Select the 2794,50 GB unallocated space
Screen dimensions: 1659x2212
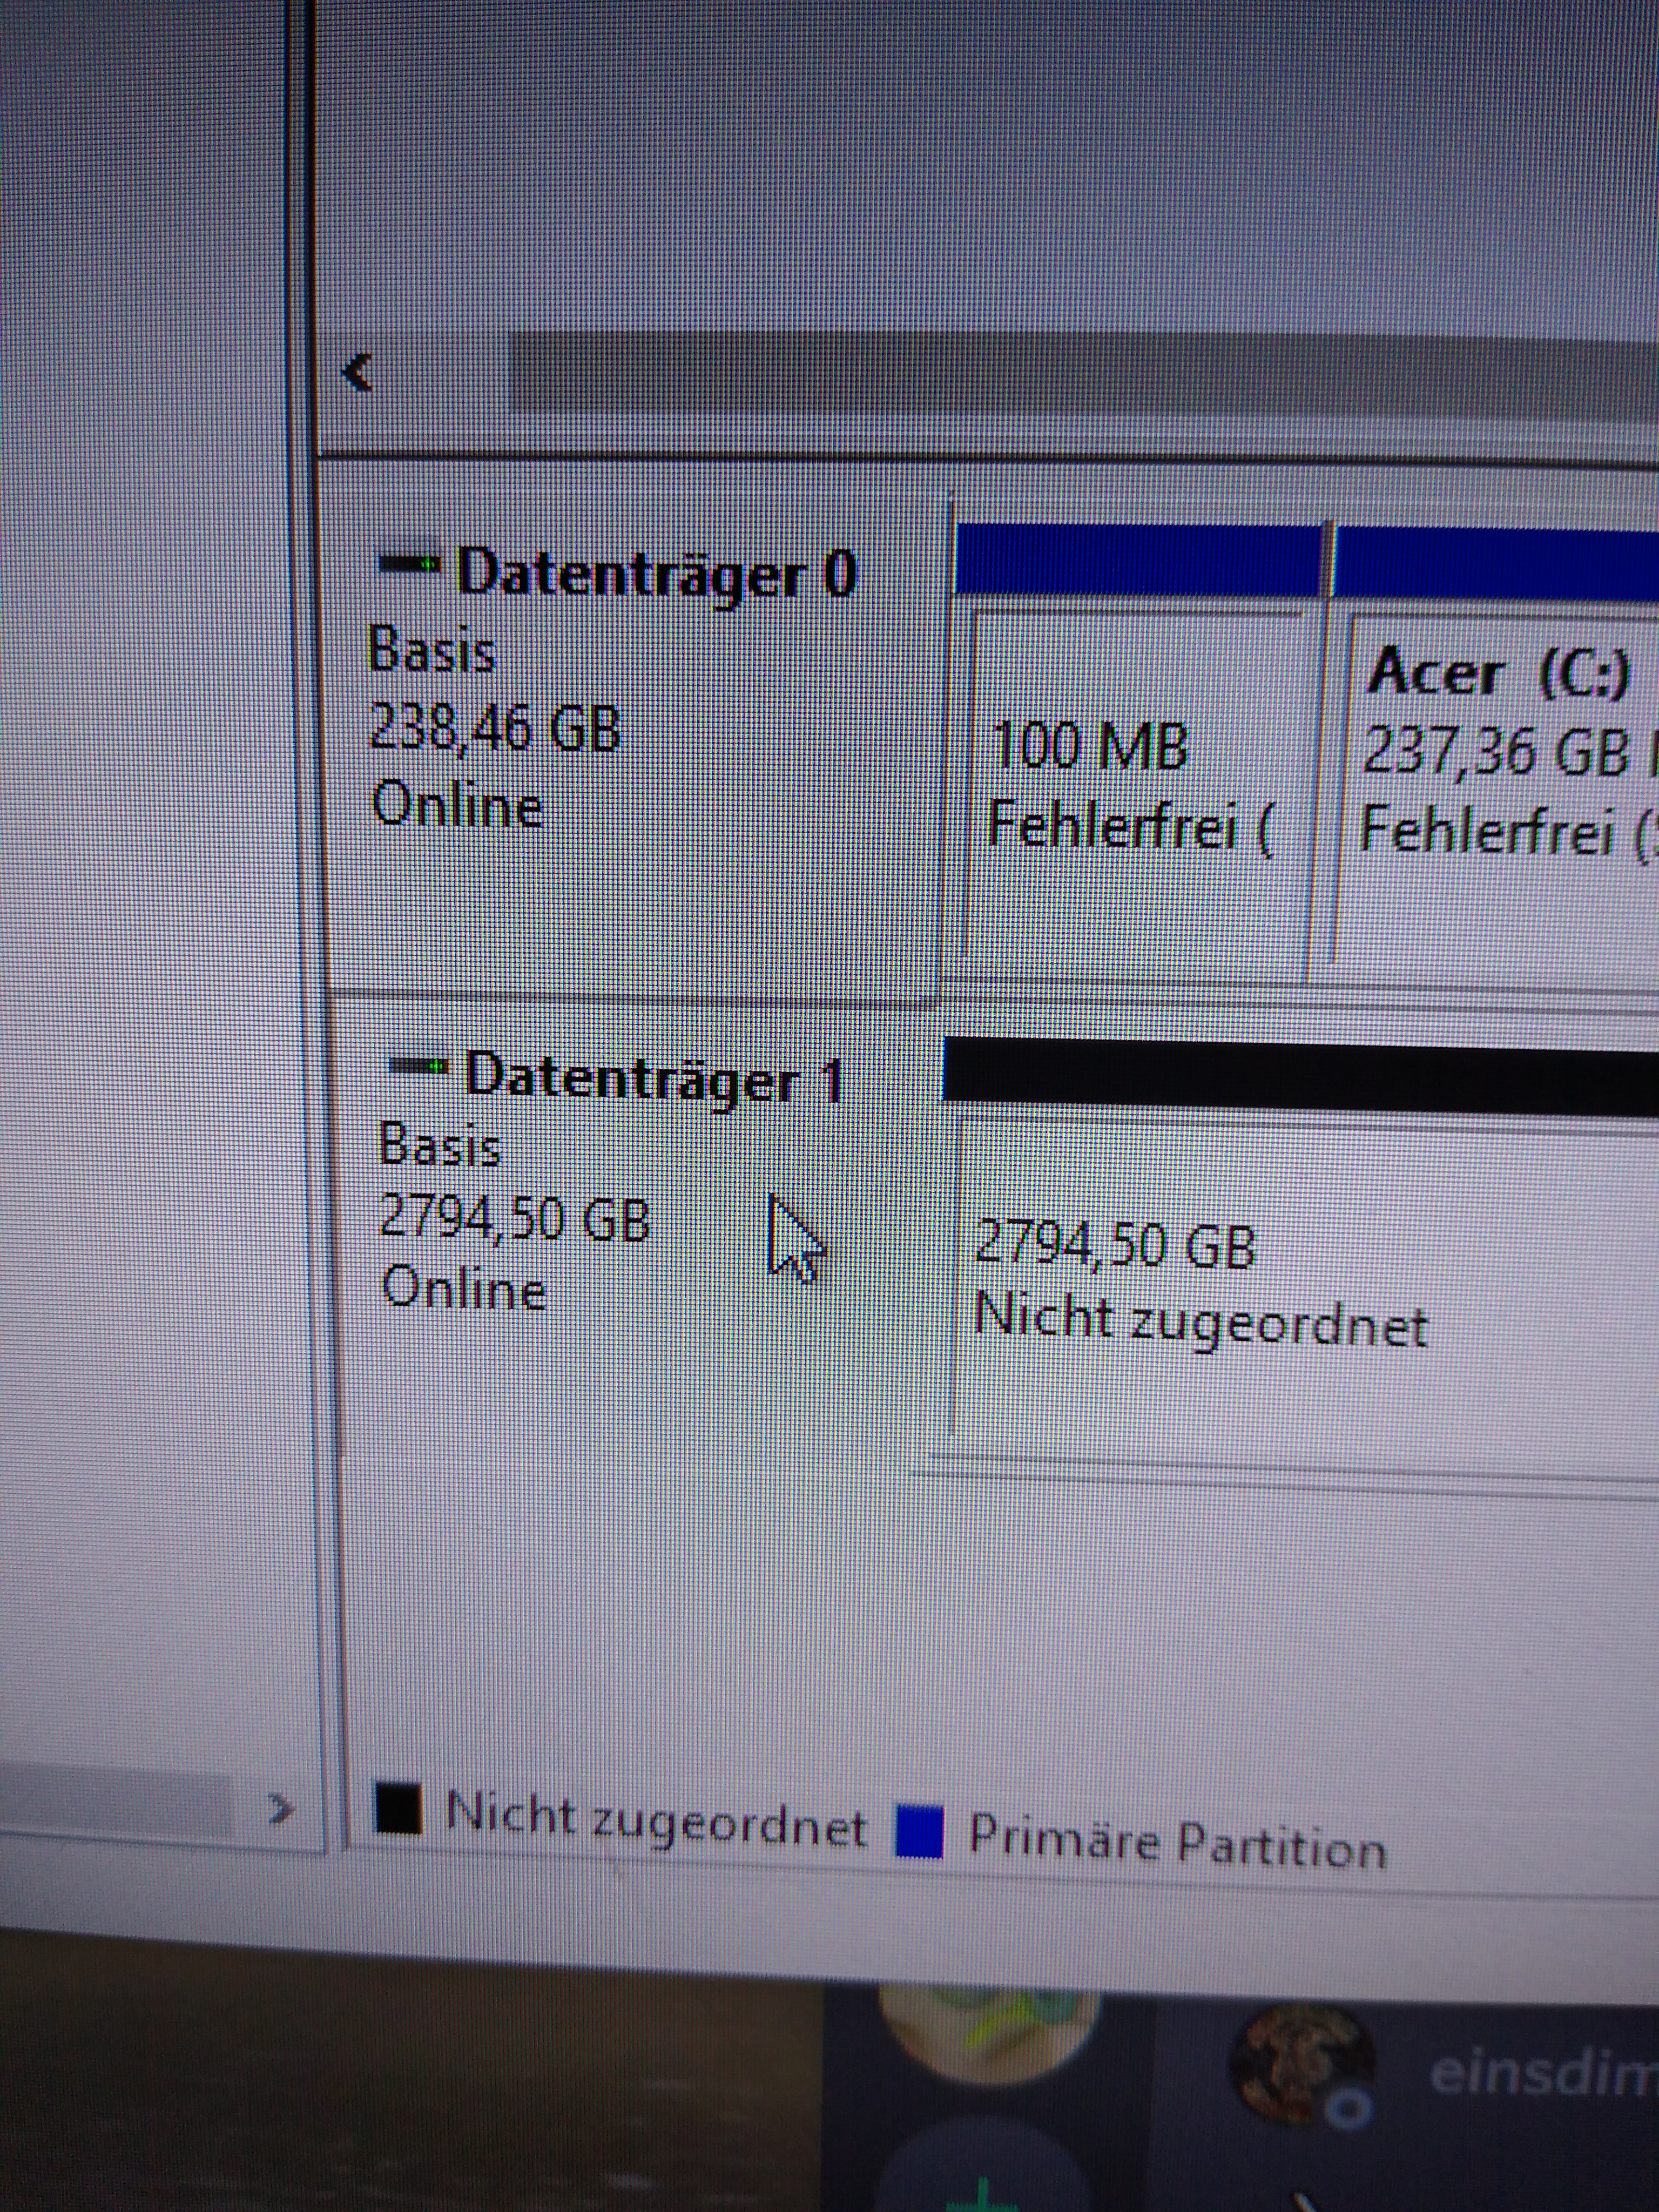tap(1300, 1290)
